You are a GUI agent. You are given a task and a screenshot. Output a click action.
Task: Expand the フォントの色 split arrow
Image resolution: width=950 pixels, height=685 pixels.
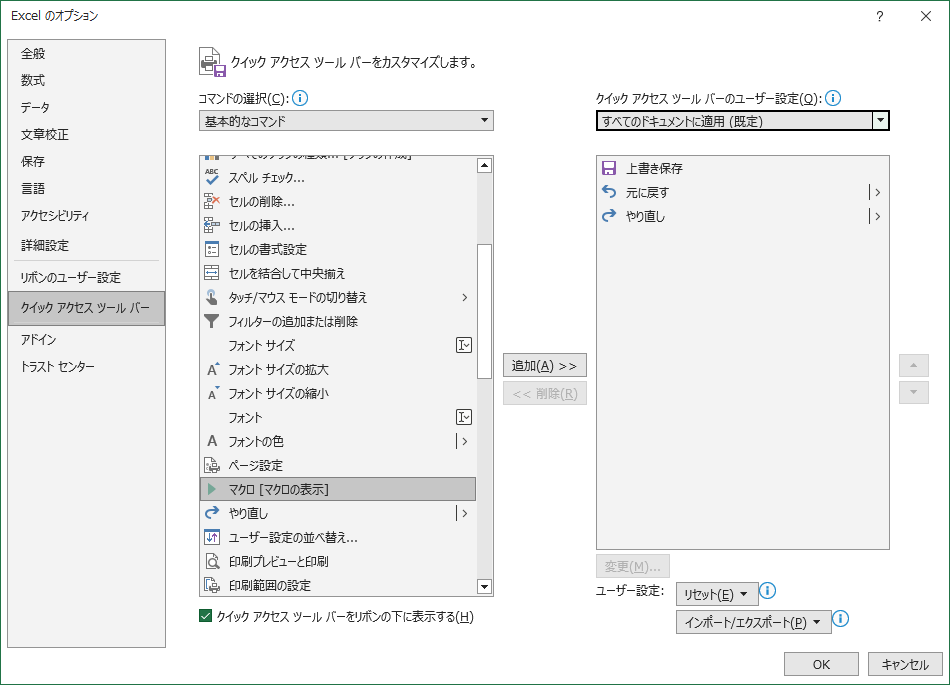pos(463,442)
